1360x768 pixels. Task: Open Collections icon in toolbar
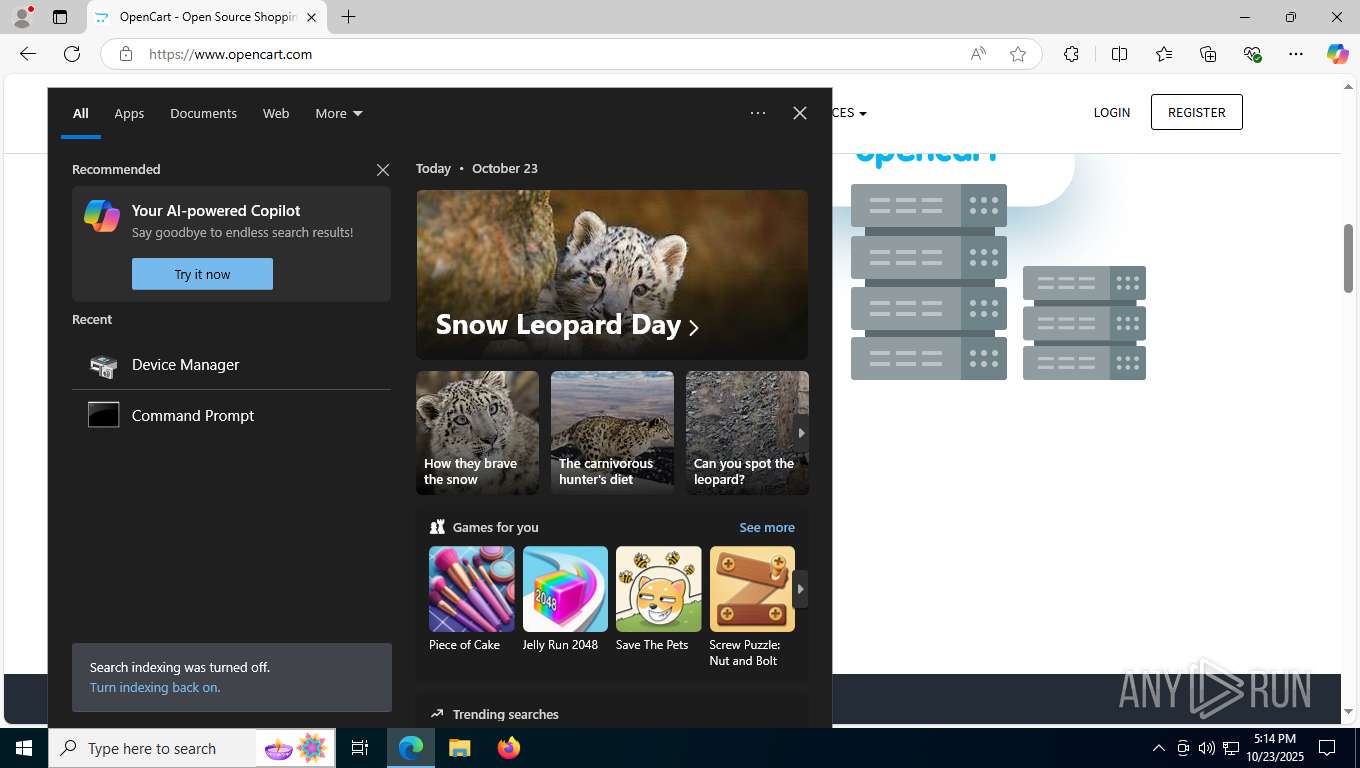tap(1208, 54)
